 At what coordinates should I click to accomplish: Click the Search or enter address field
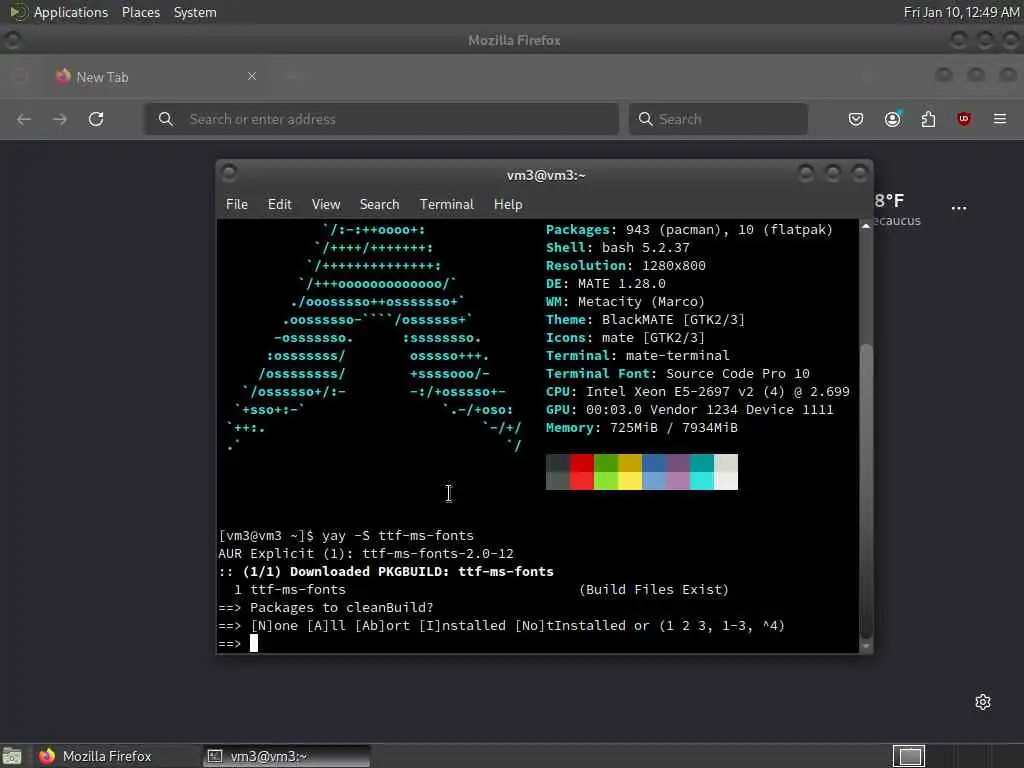click(381, 119)
